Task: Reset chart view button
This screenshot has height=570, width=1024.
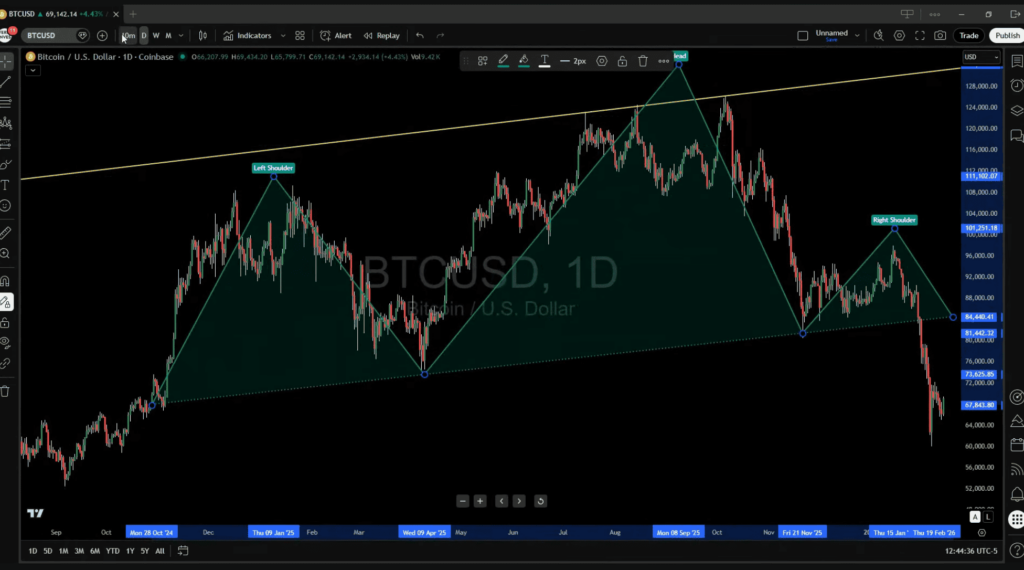Action: (x=540, y=501)
